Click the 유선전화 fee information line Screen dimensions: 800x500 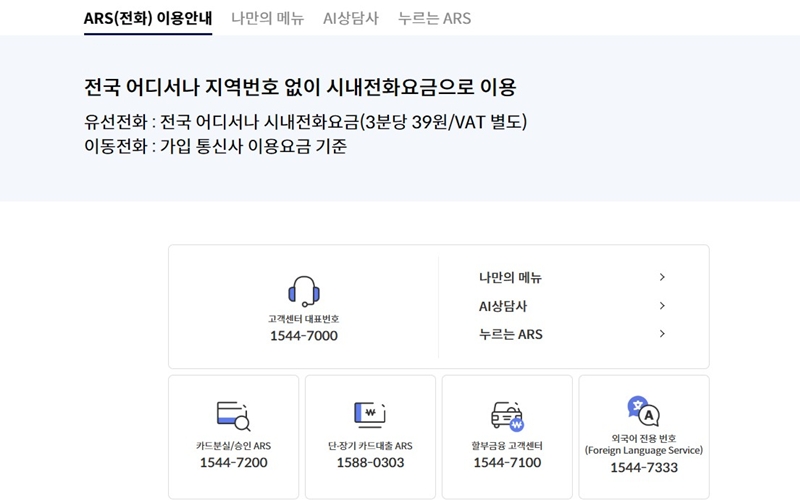305,122
